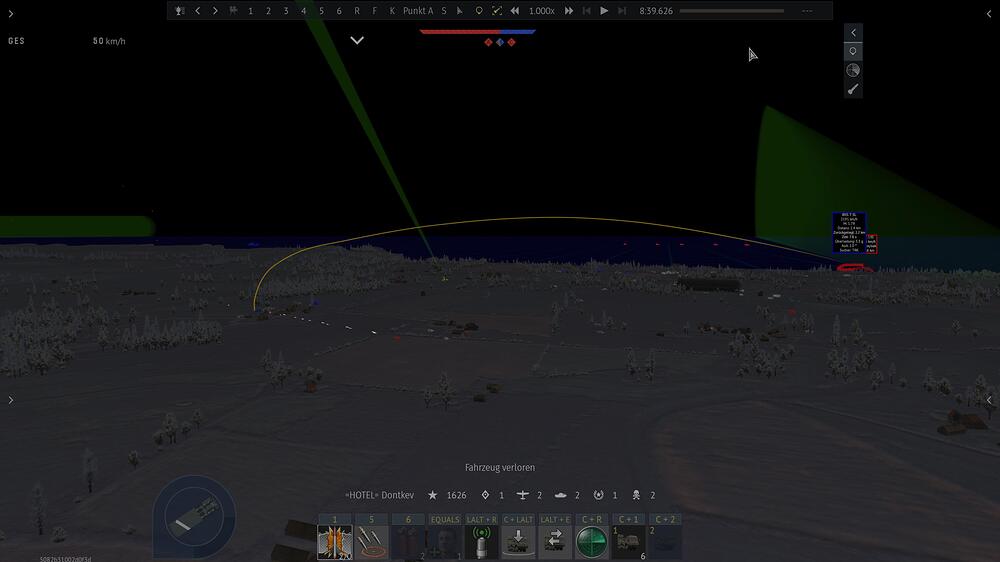Click the GES speed label
The width and height of the screenshot is (1000, 562).
click(17, 41)
